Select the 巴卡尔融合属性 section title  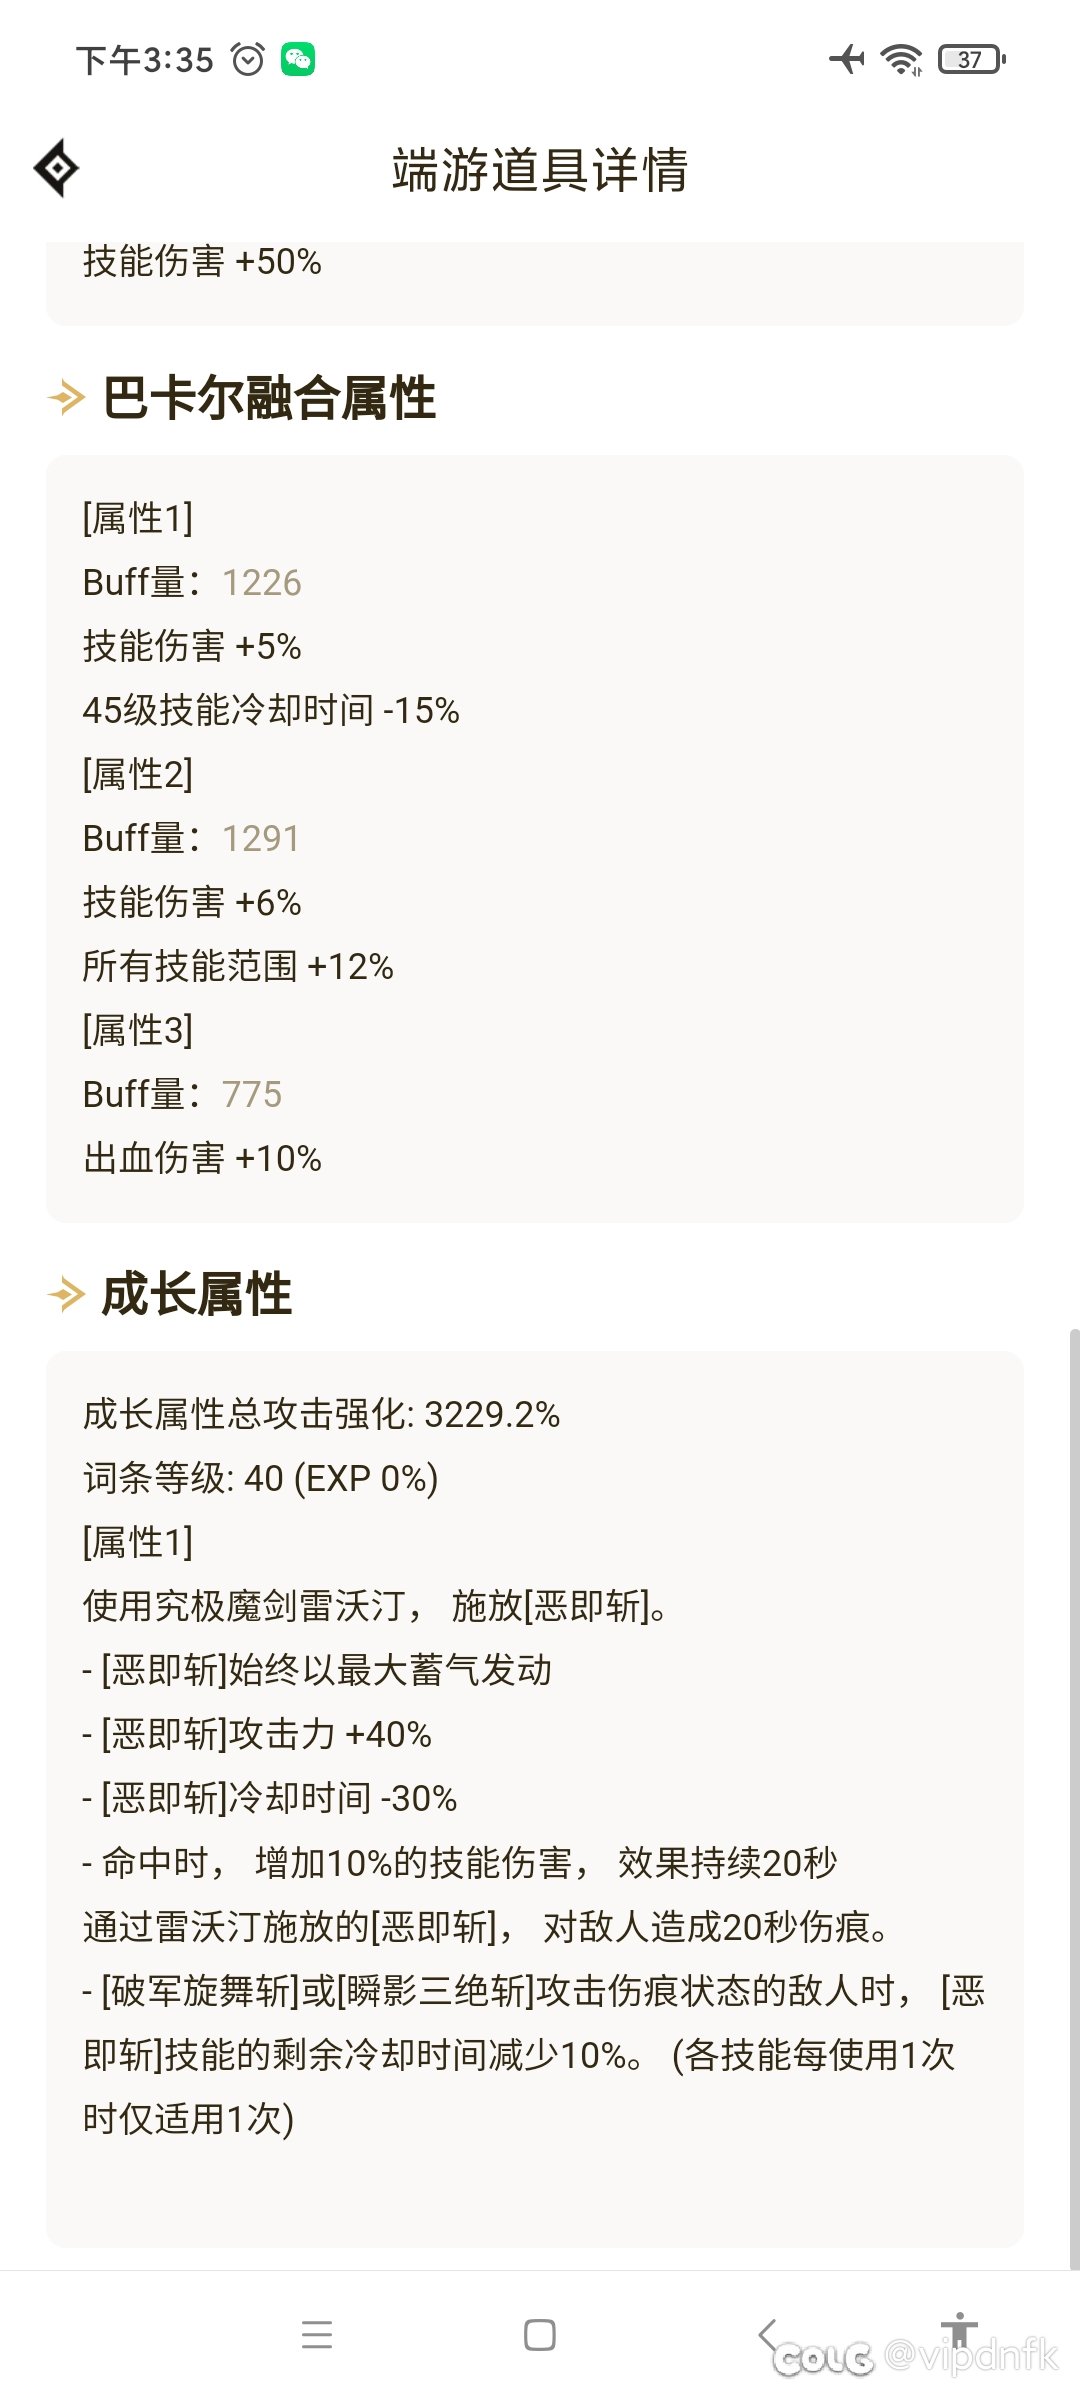(269, 397)
